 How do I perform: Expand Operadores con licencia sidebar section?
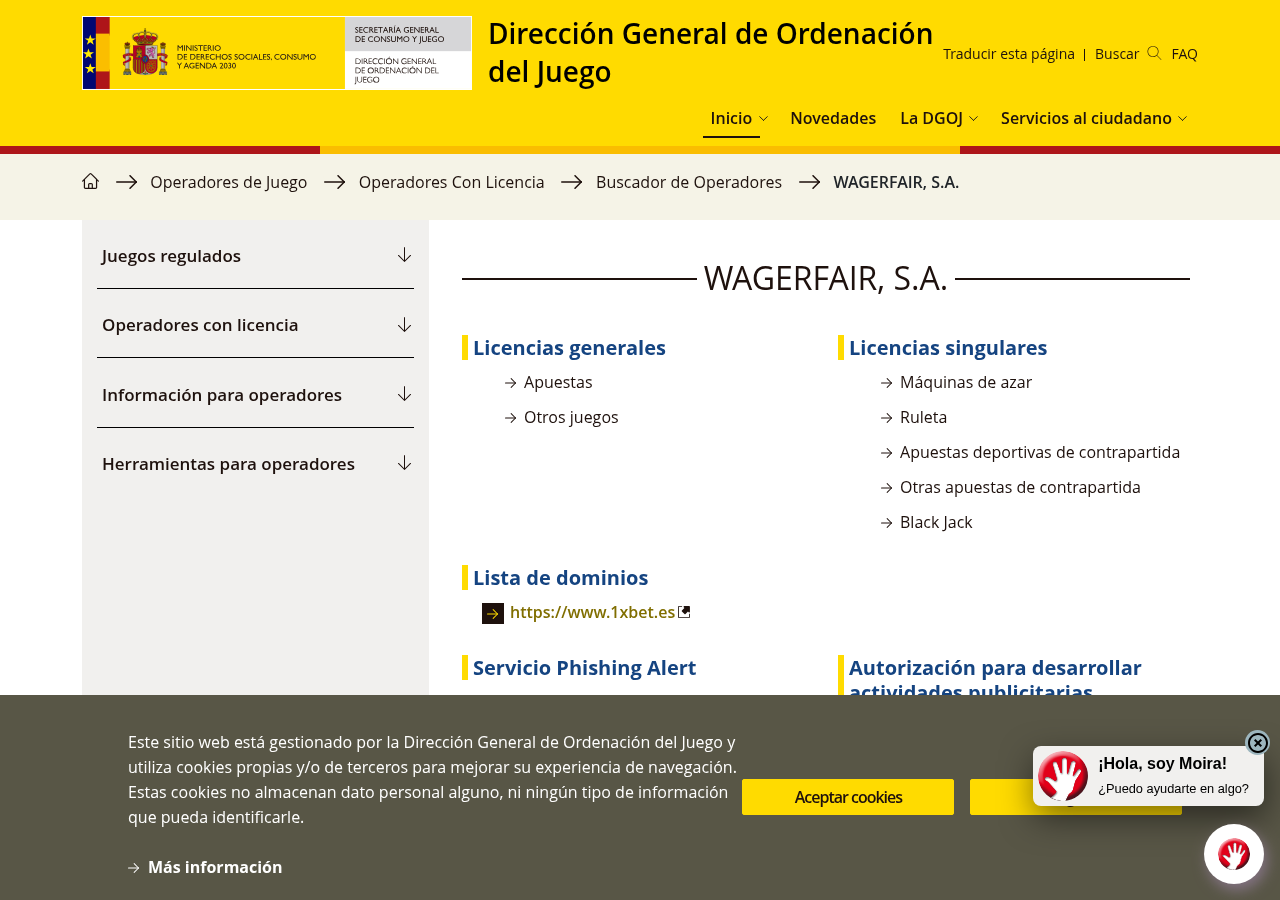pyautogui.click(x=255, y=324)
